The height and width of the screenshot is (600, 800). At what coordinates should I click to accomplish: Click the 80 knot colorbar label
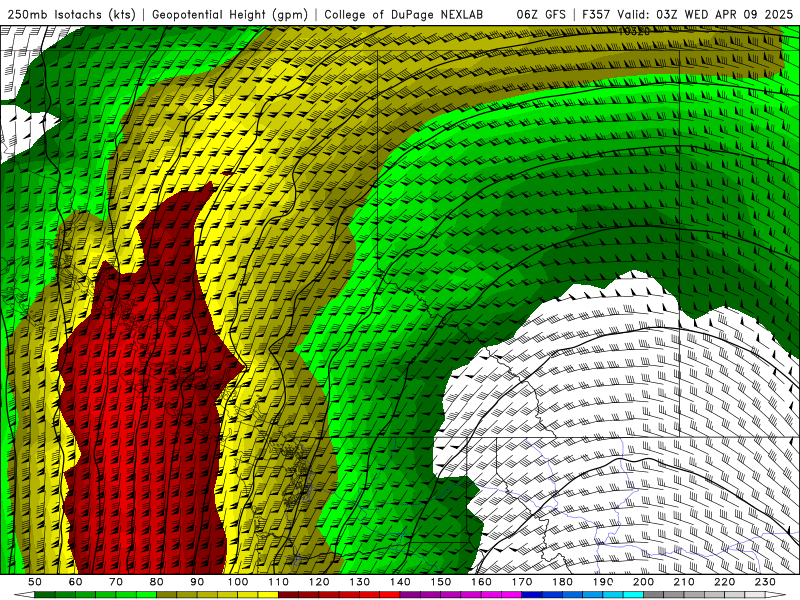[x=156, y=582]
